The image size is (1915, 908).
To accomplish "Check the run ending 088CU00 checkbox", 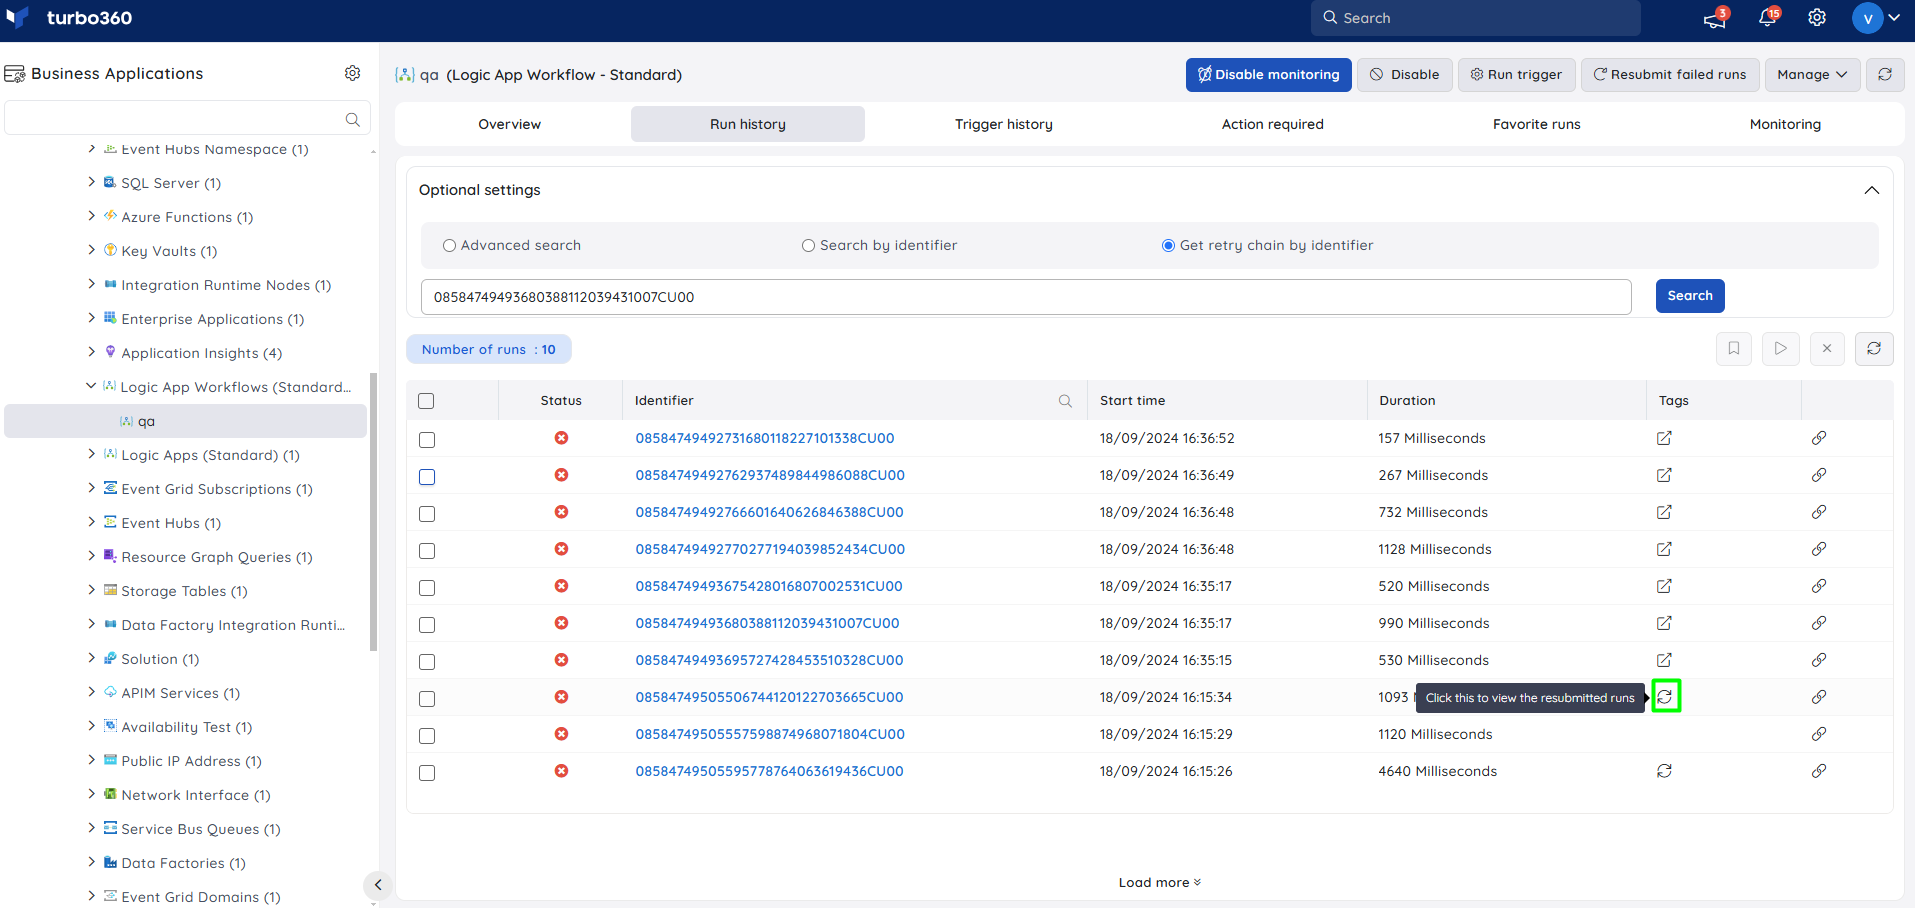I will coord(427,477).
